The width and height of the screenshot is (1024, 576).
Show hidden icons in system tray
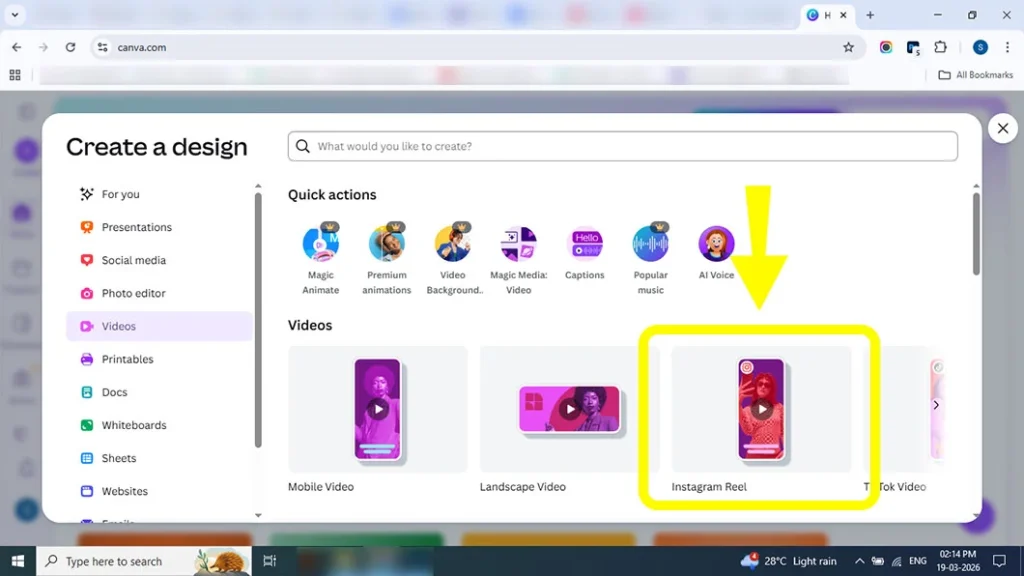click(x=859, y=561)
